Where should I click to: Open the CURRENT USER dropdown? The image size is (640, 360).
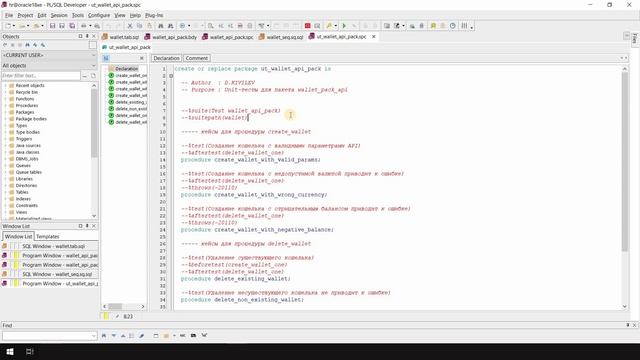click(93, 55)
